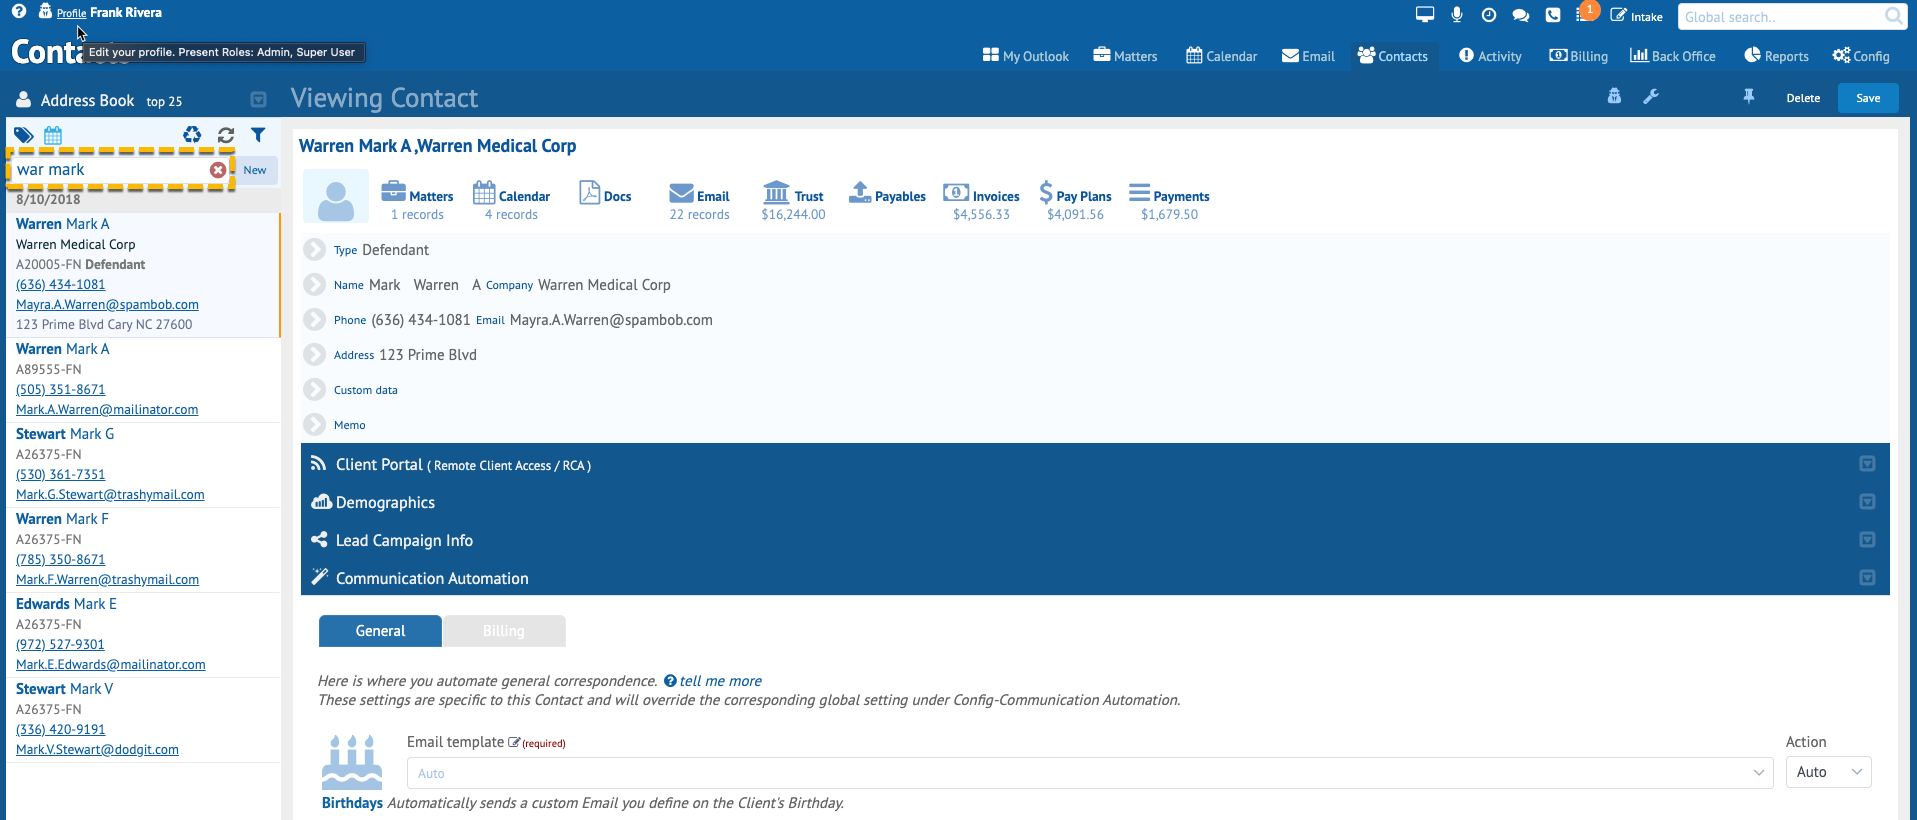Open contact Calendar with 4 records
This screenshot has height=820, width=1917.
pos(511,201)
